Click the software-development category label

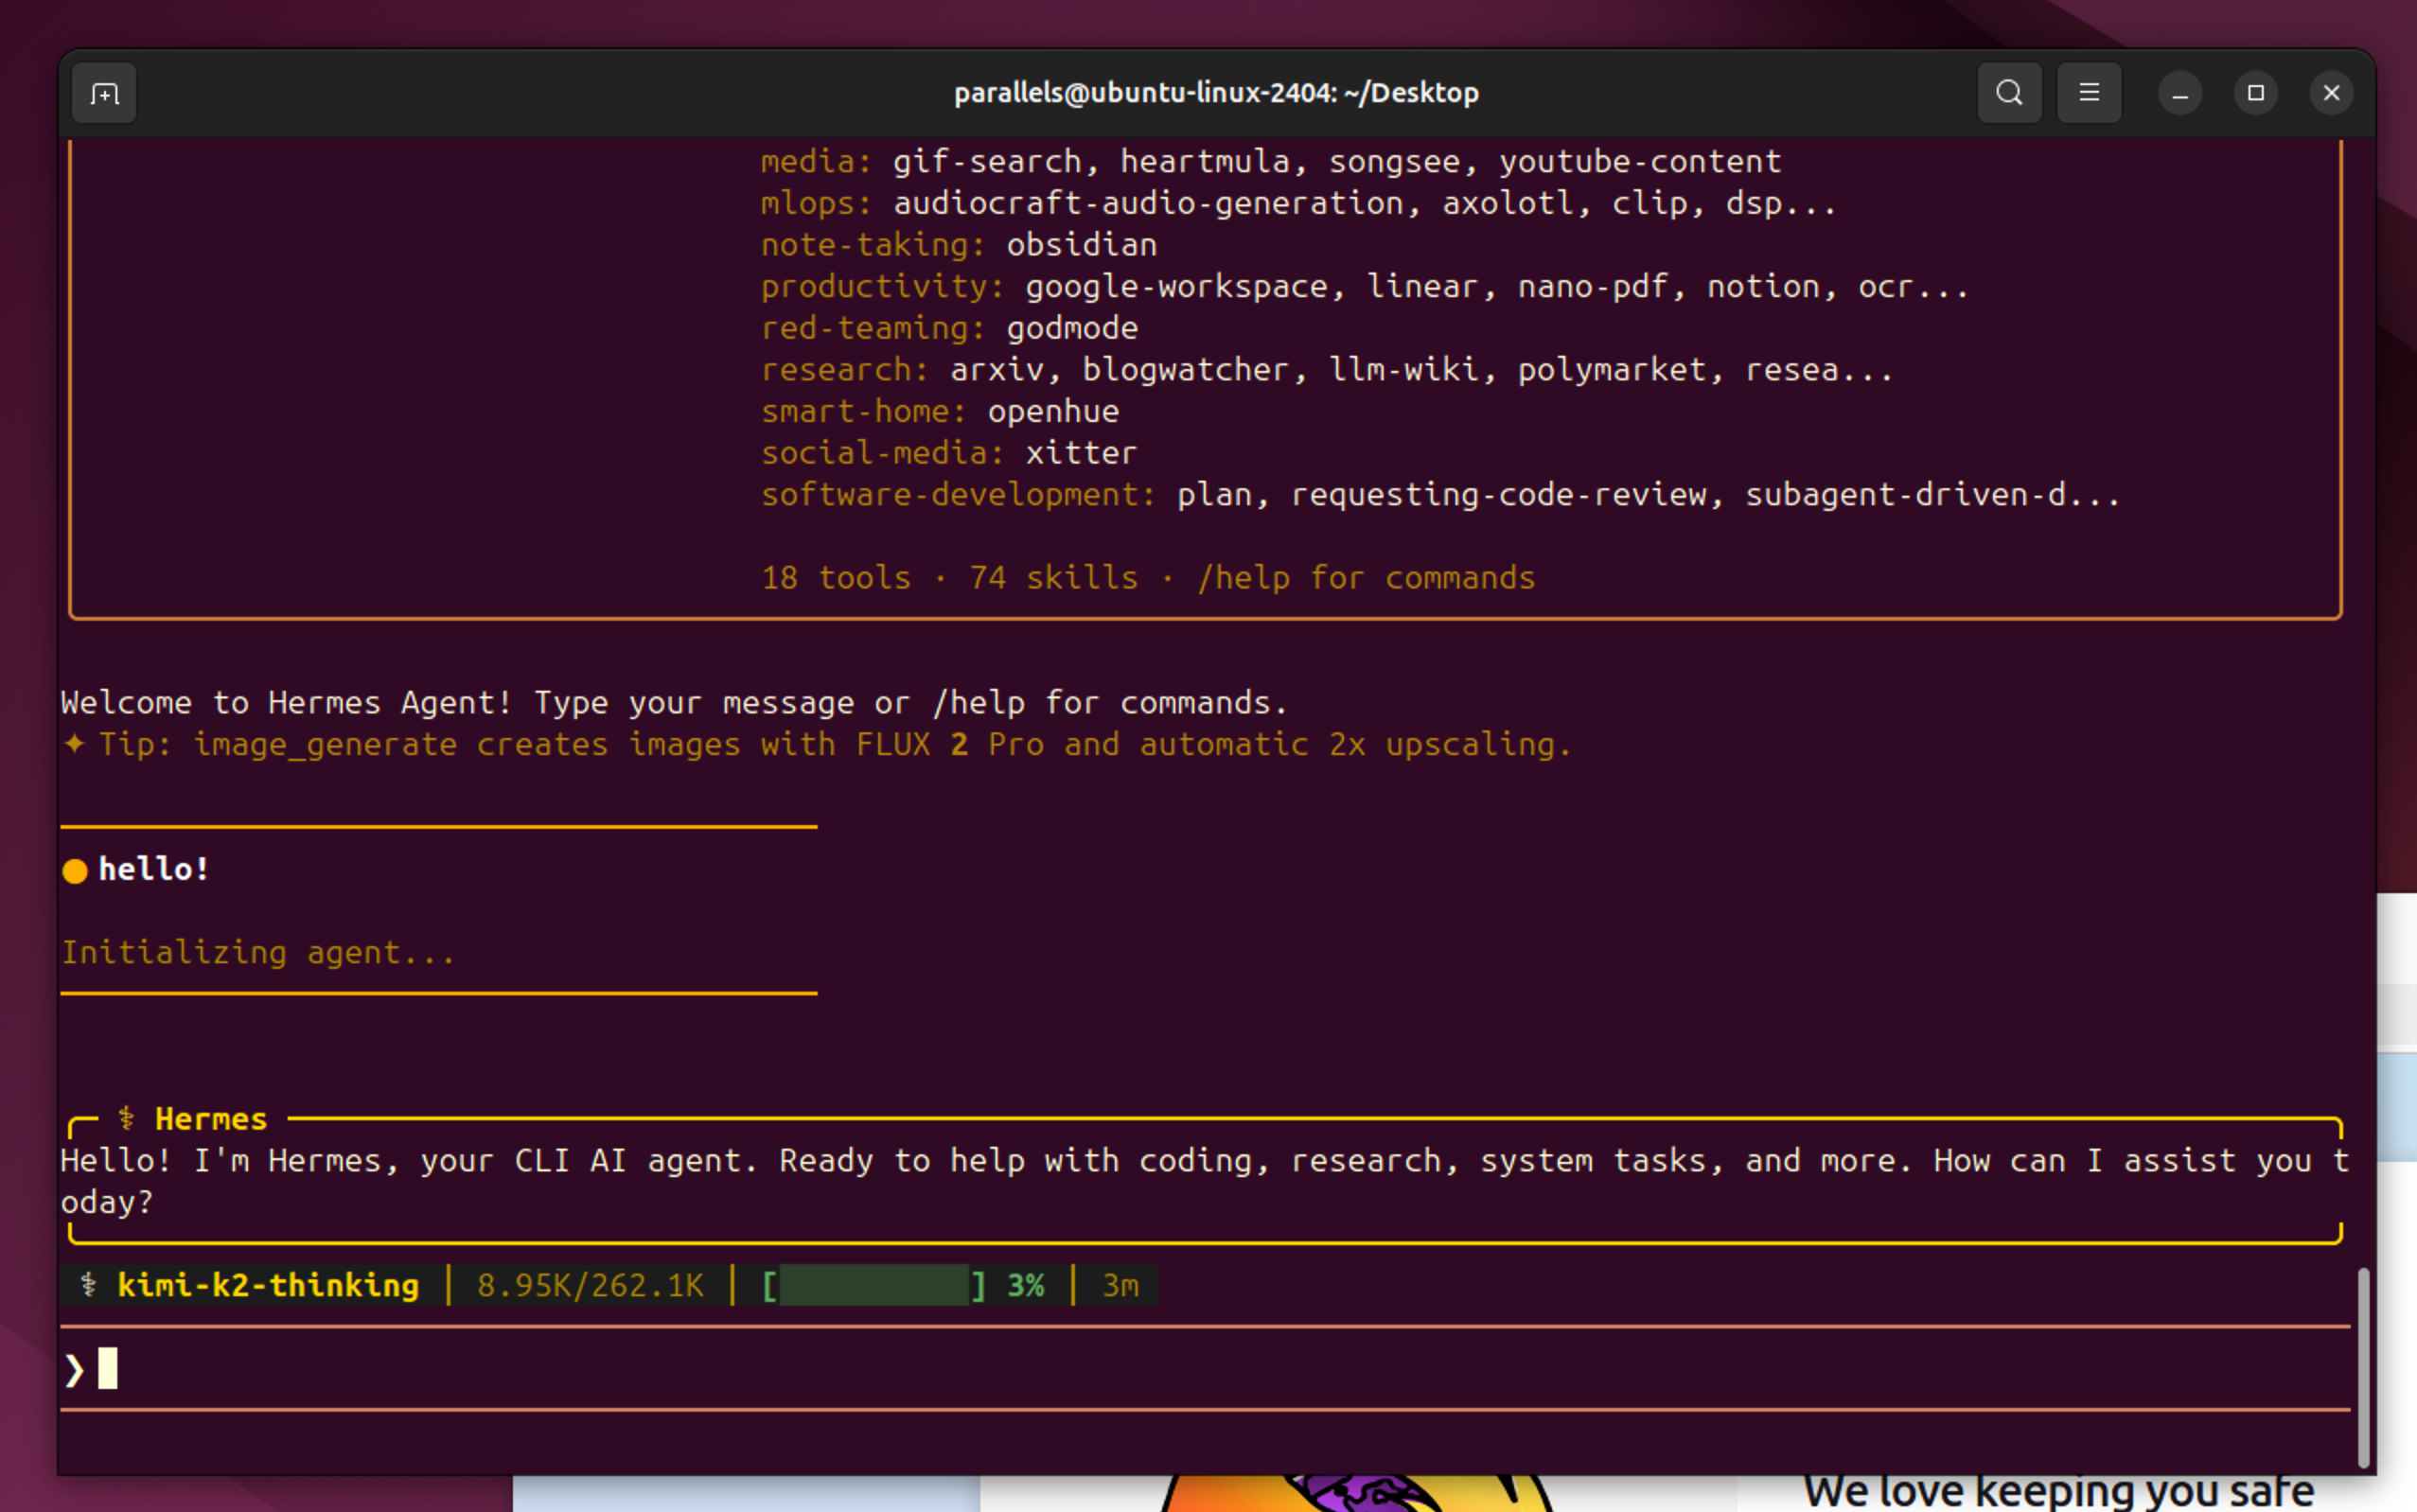pyautogui.click(x=958, y=495)
